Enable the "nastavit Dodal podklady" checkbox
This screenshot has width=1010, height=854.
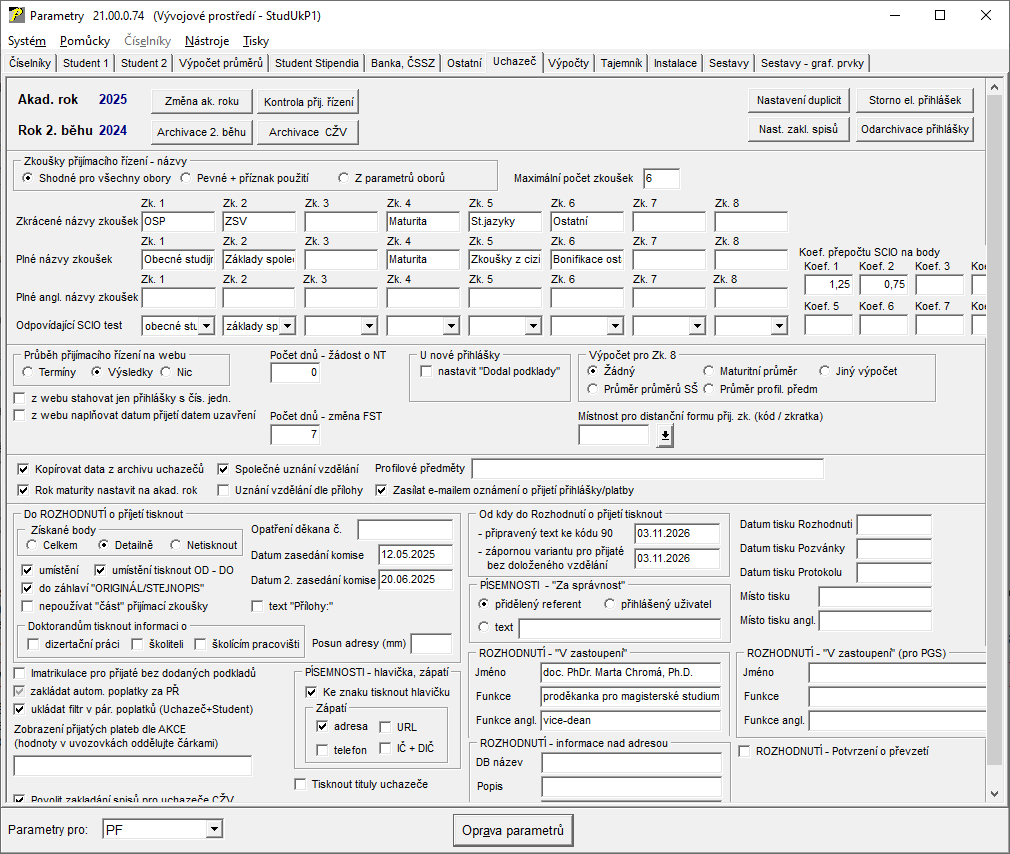(x=427, y=371)
